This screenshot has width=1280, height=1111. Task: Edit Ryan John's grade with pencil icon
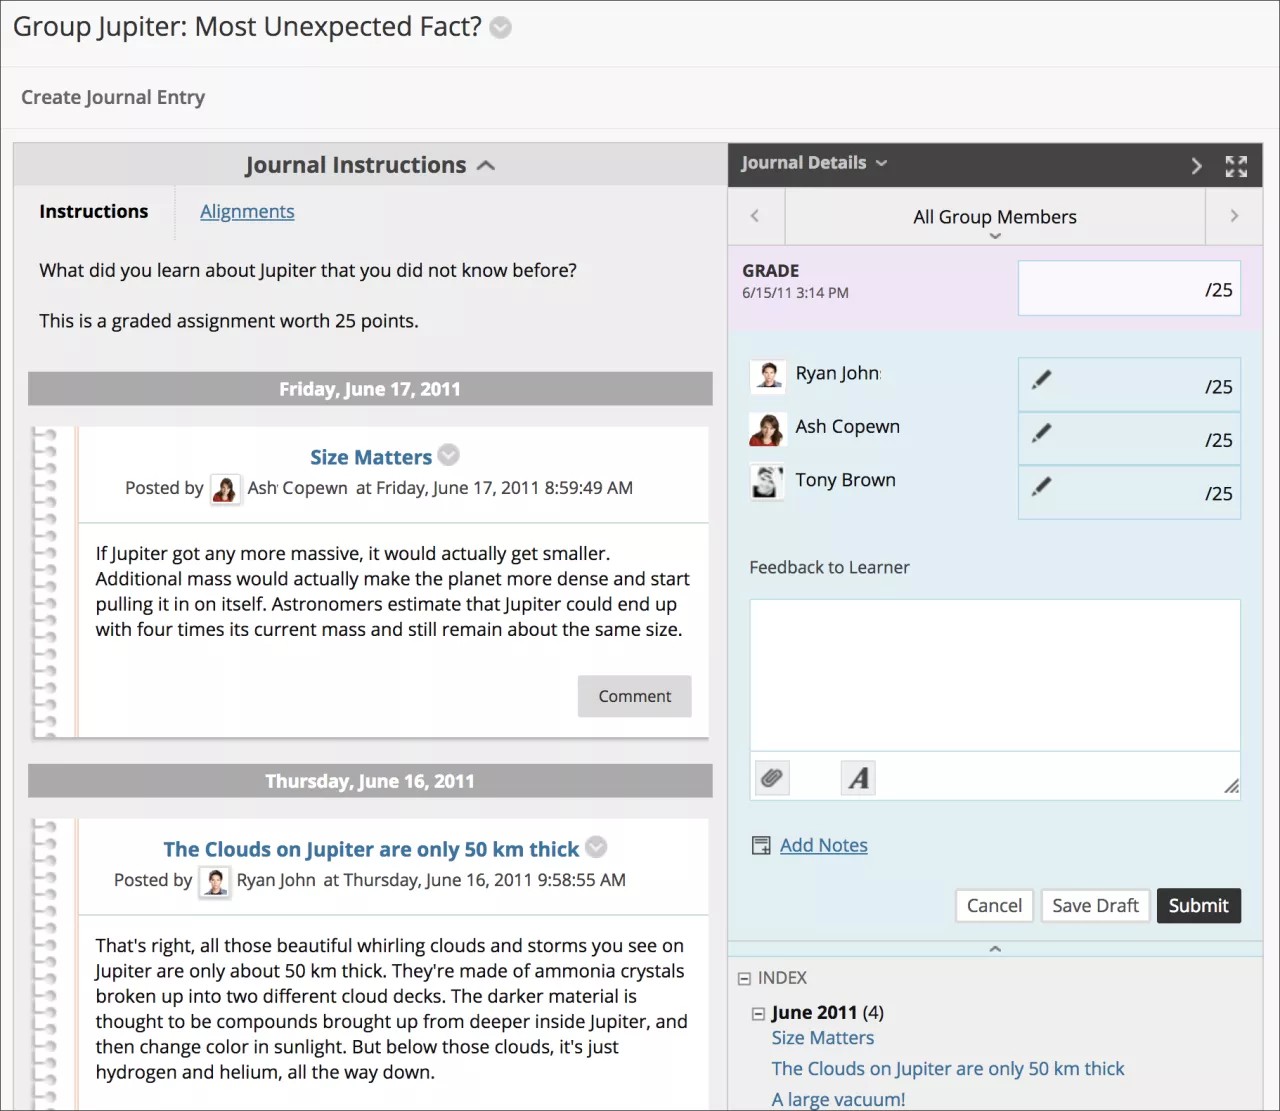1041,382
